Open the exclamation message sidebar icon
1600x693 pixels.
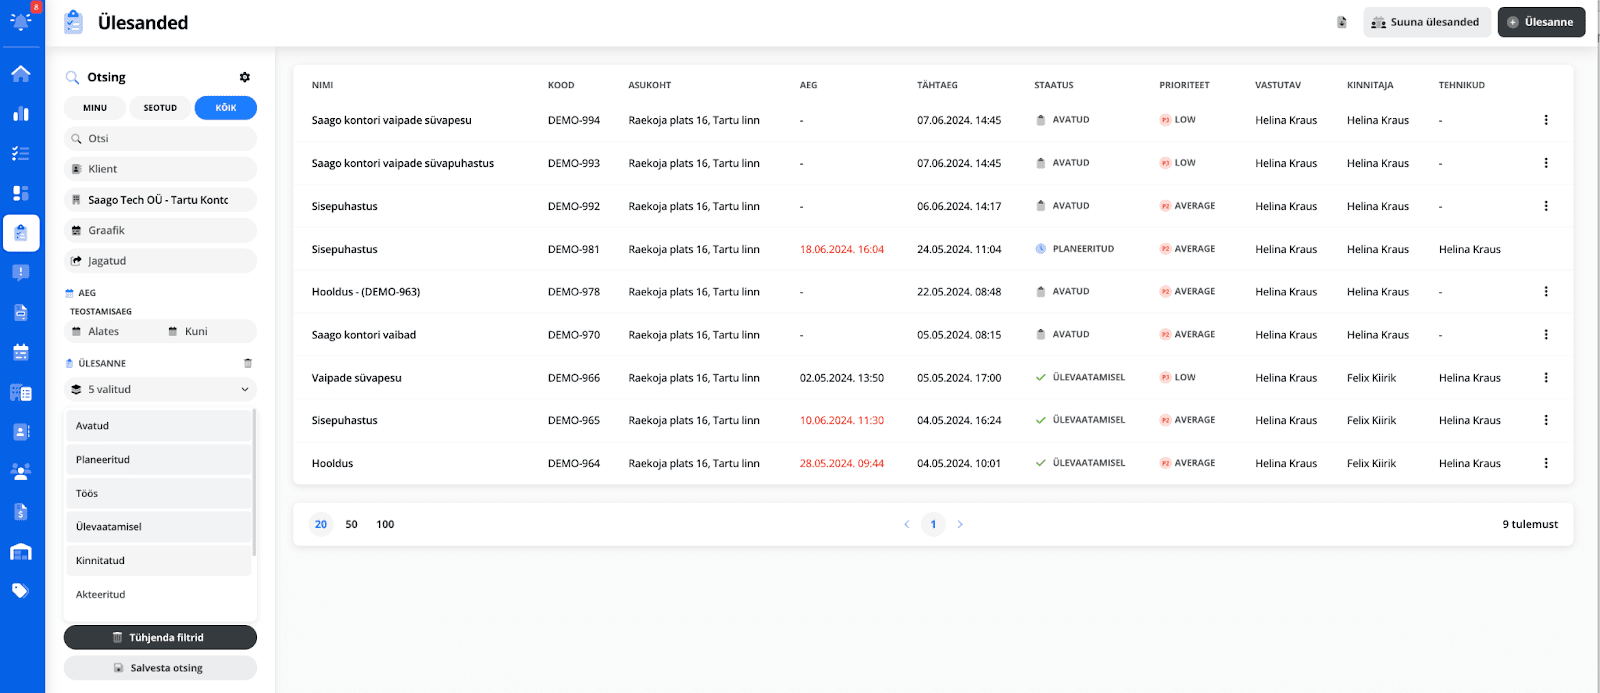(x=21, y=272)
